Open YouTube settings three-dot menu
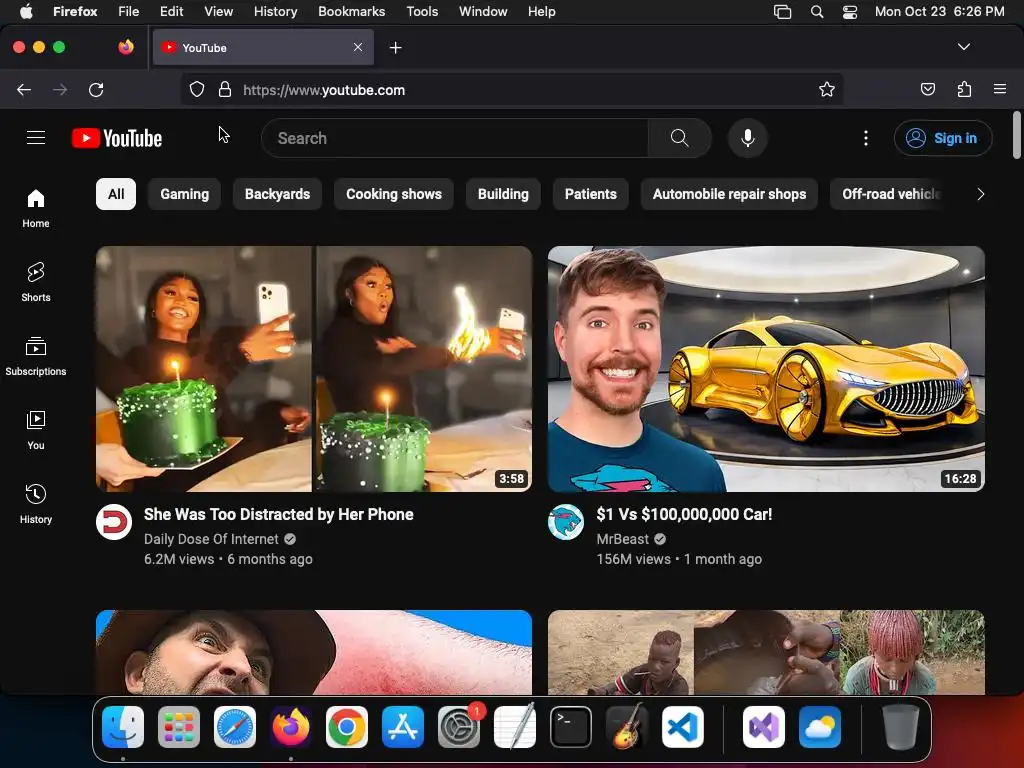The image size is (1024, 768). (866, 138)
